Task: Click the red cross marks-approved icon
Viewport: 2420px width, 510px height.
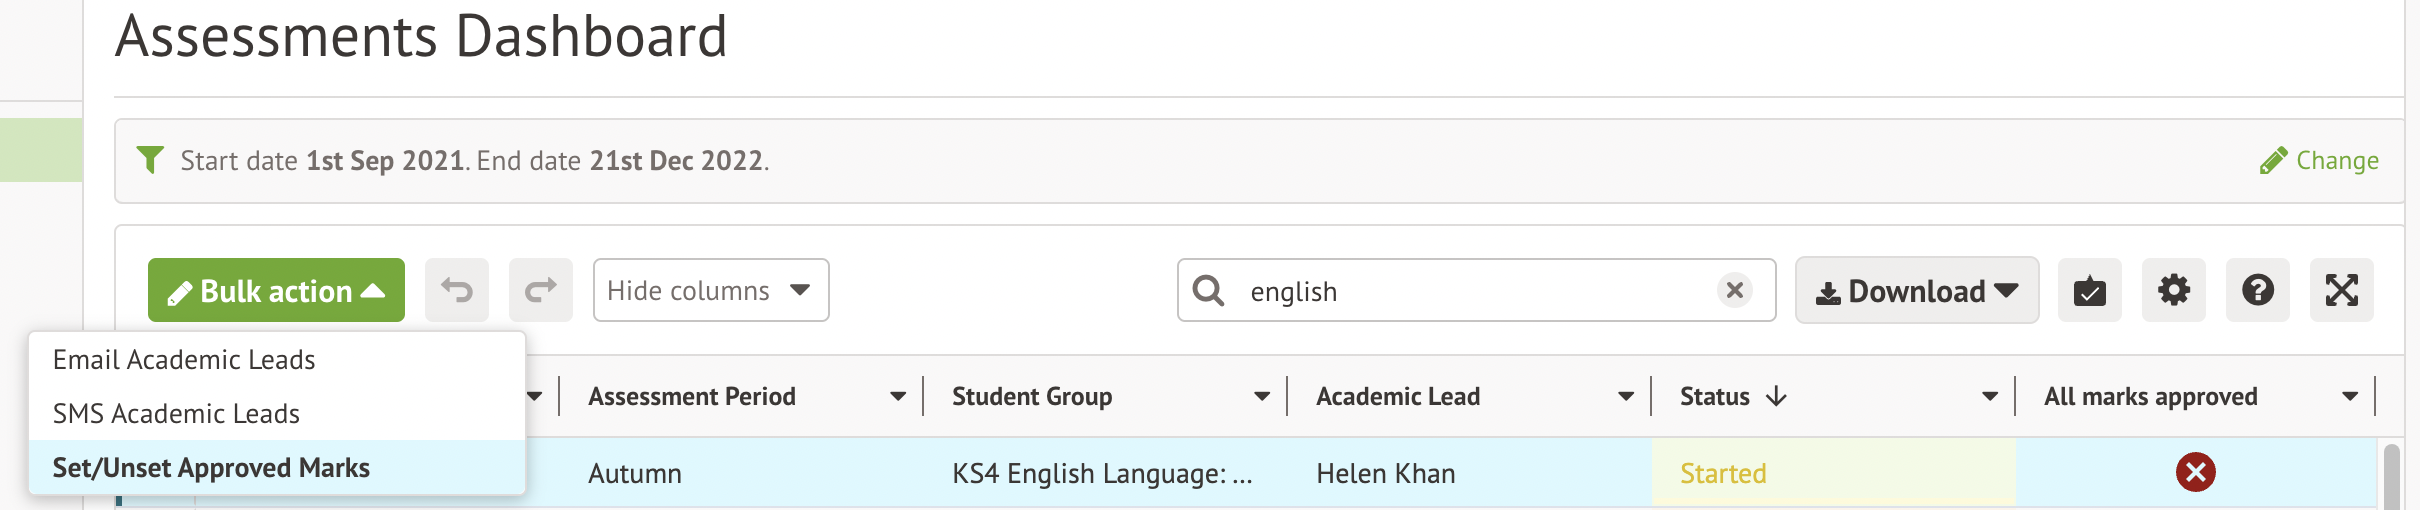Action: point(2195,472)
